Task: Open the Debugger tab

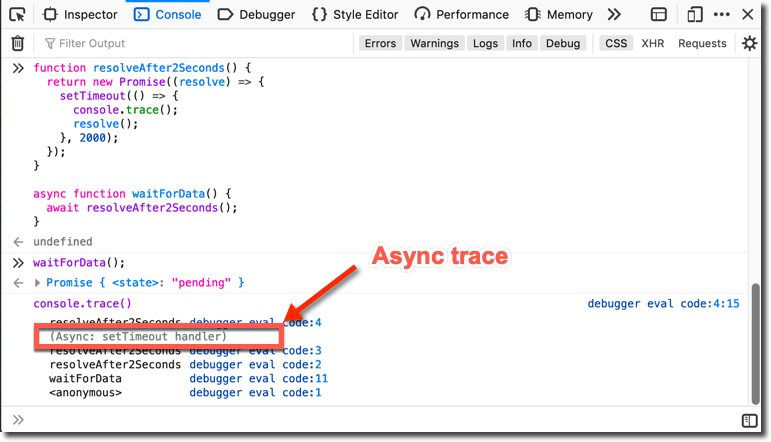Action: click(x=257, y=15)
